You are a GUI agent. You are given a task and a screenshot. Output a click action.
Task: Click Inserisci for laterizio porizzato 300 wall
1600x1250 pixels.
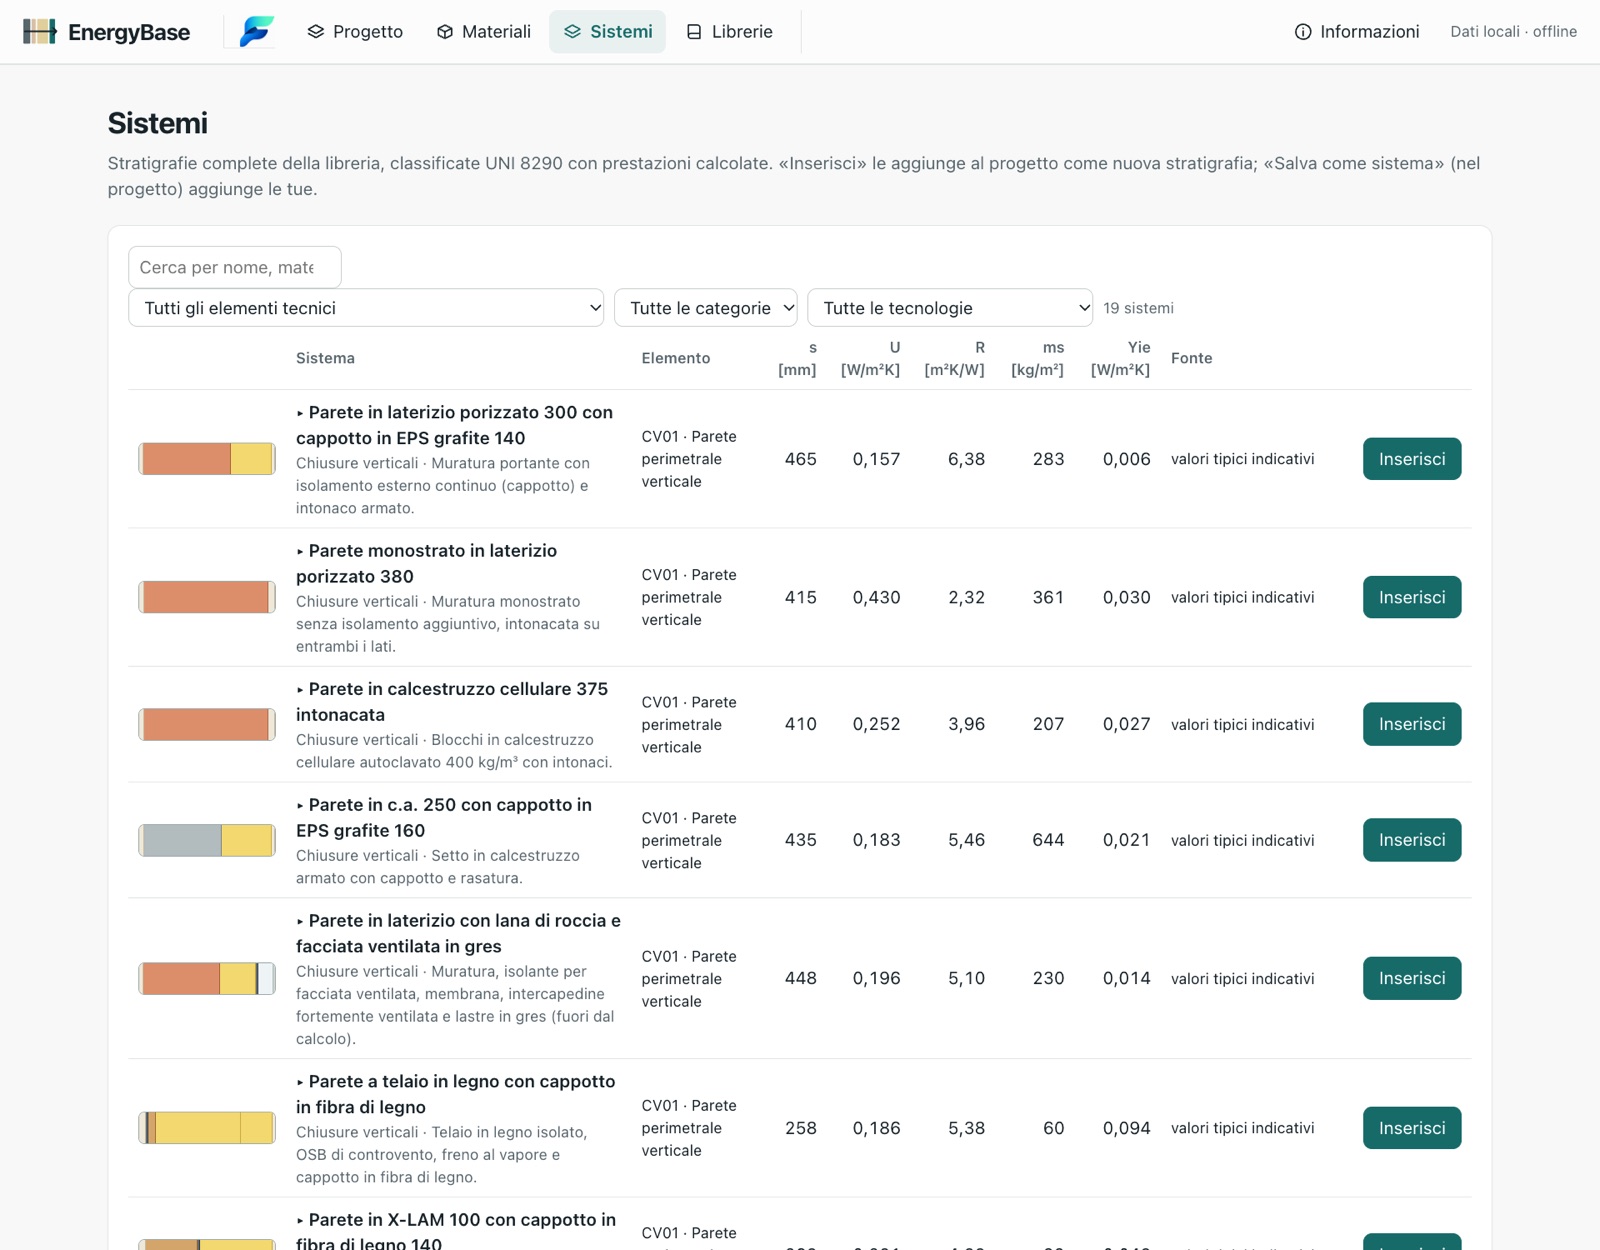point(1412,459)
